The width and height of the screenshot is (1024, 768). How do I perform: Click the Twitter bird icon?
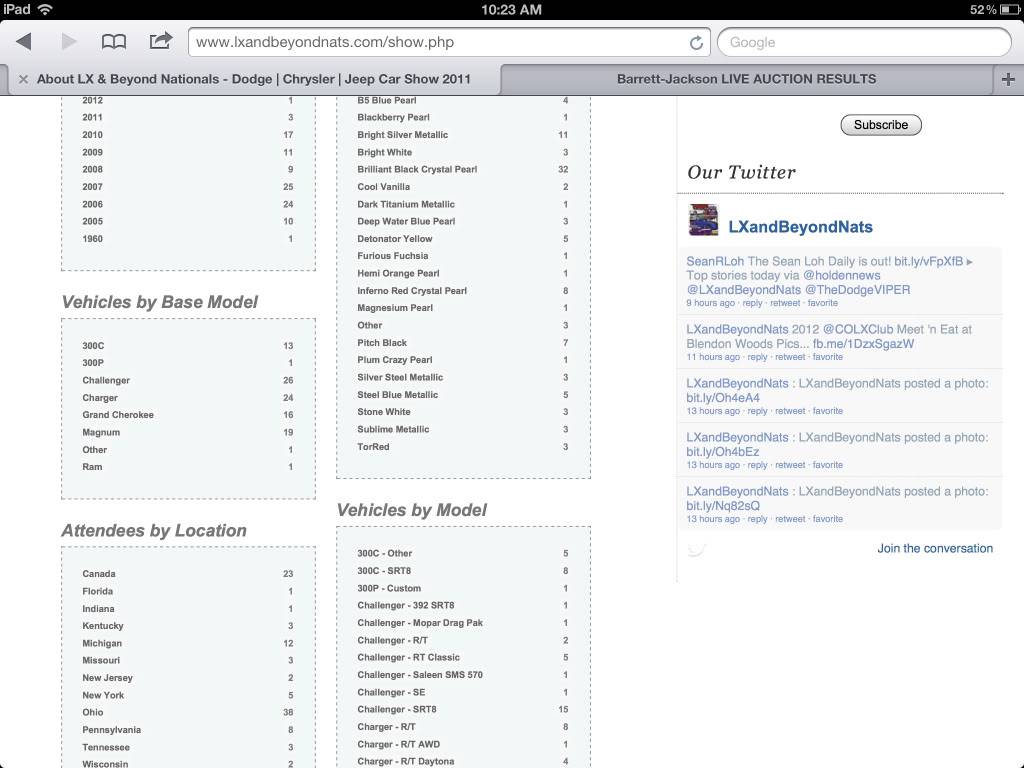pyautogui.click(x=697, y=548)
